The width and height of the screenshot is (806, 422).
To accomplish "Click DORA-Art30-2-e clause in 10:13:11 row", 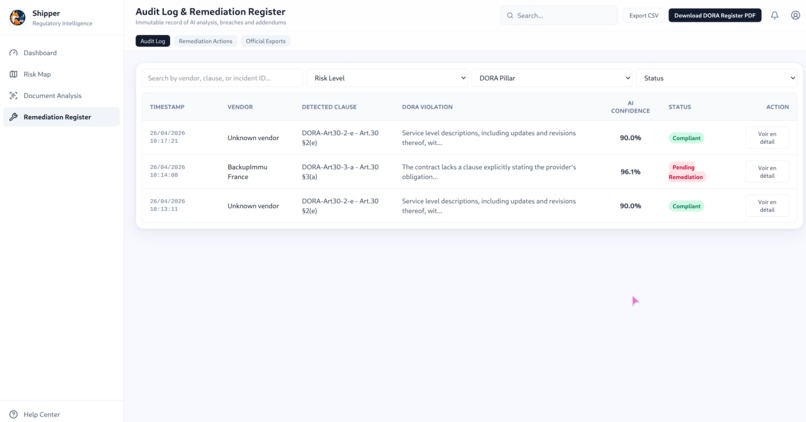I will pyautogui.click(x=340, y=206).
